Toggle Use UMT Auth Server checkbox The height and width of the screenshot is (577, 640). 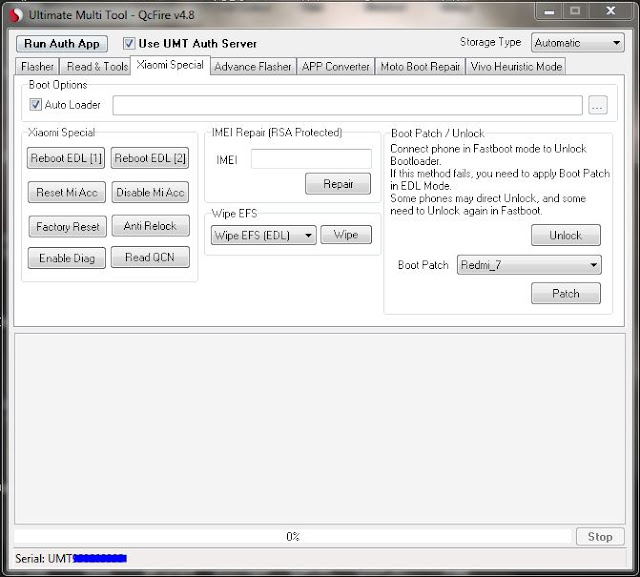pos(129,43)
